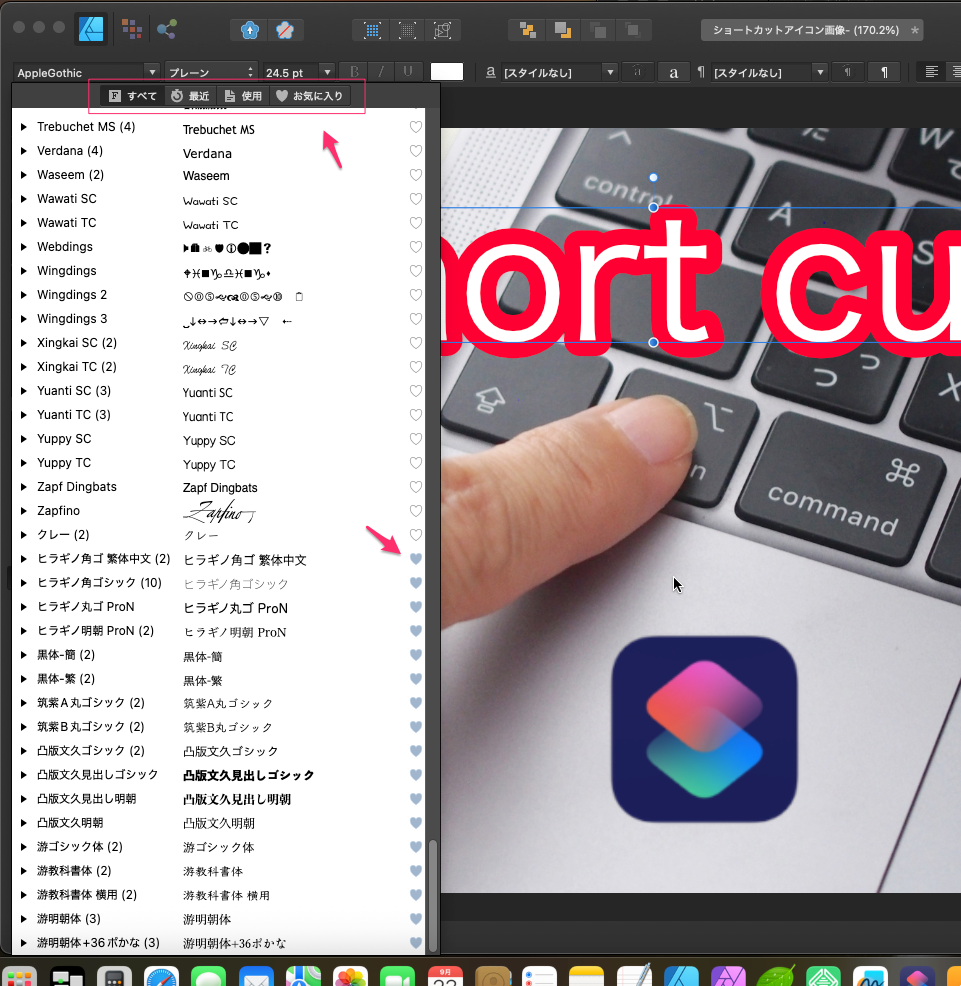The width and height of the screenshot is (961, 986).
Task: Click the Safari icon in the Dock
Action: point(160,975)
